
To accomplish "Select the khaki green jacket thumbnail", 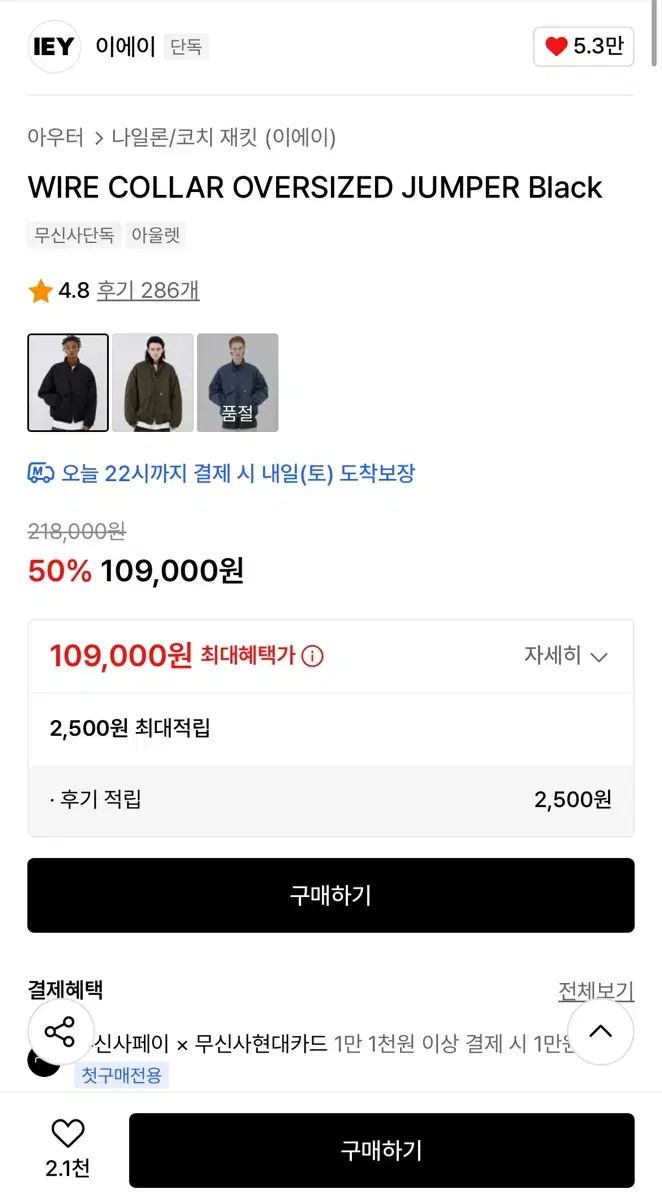I will [x=153, y=383].
